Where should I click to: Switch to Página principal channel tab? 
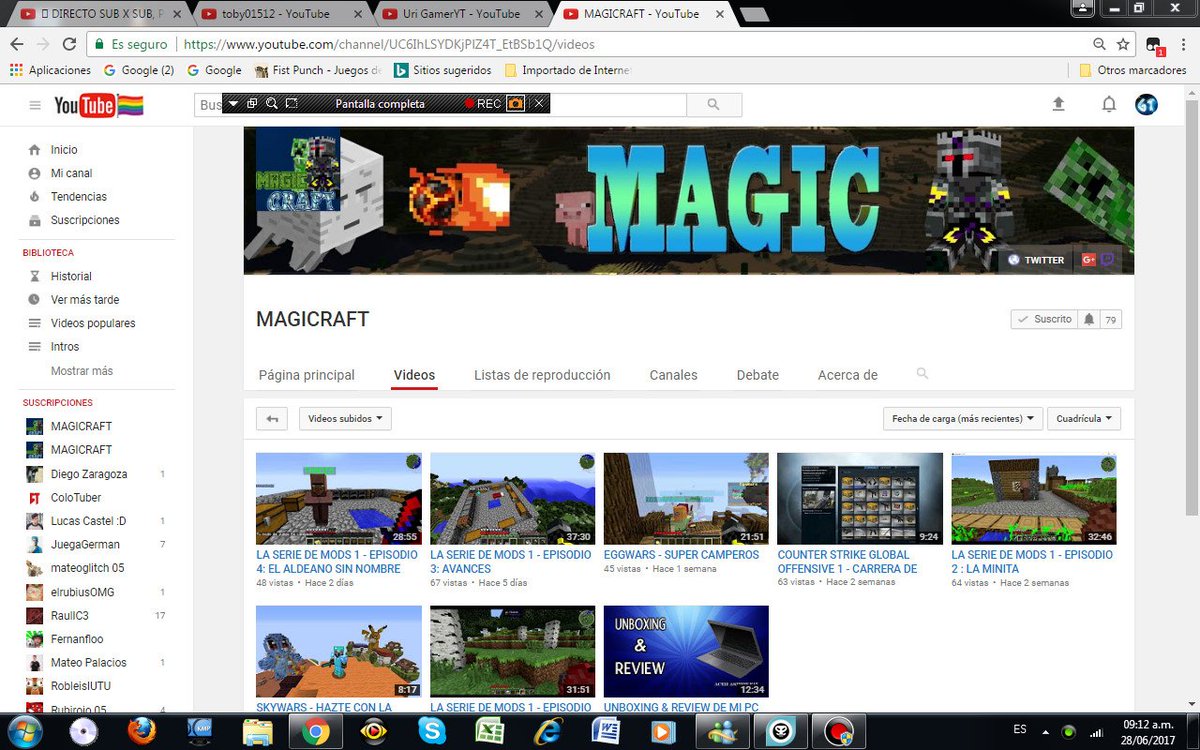[307, 375]
